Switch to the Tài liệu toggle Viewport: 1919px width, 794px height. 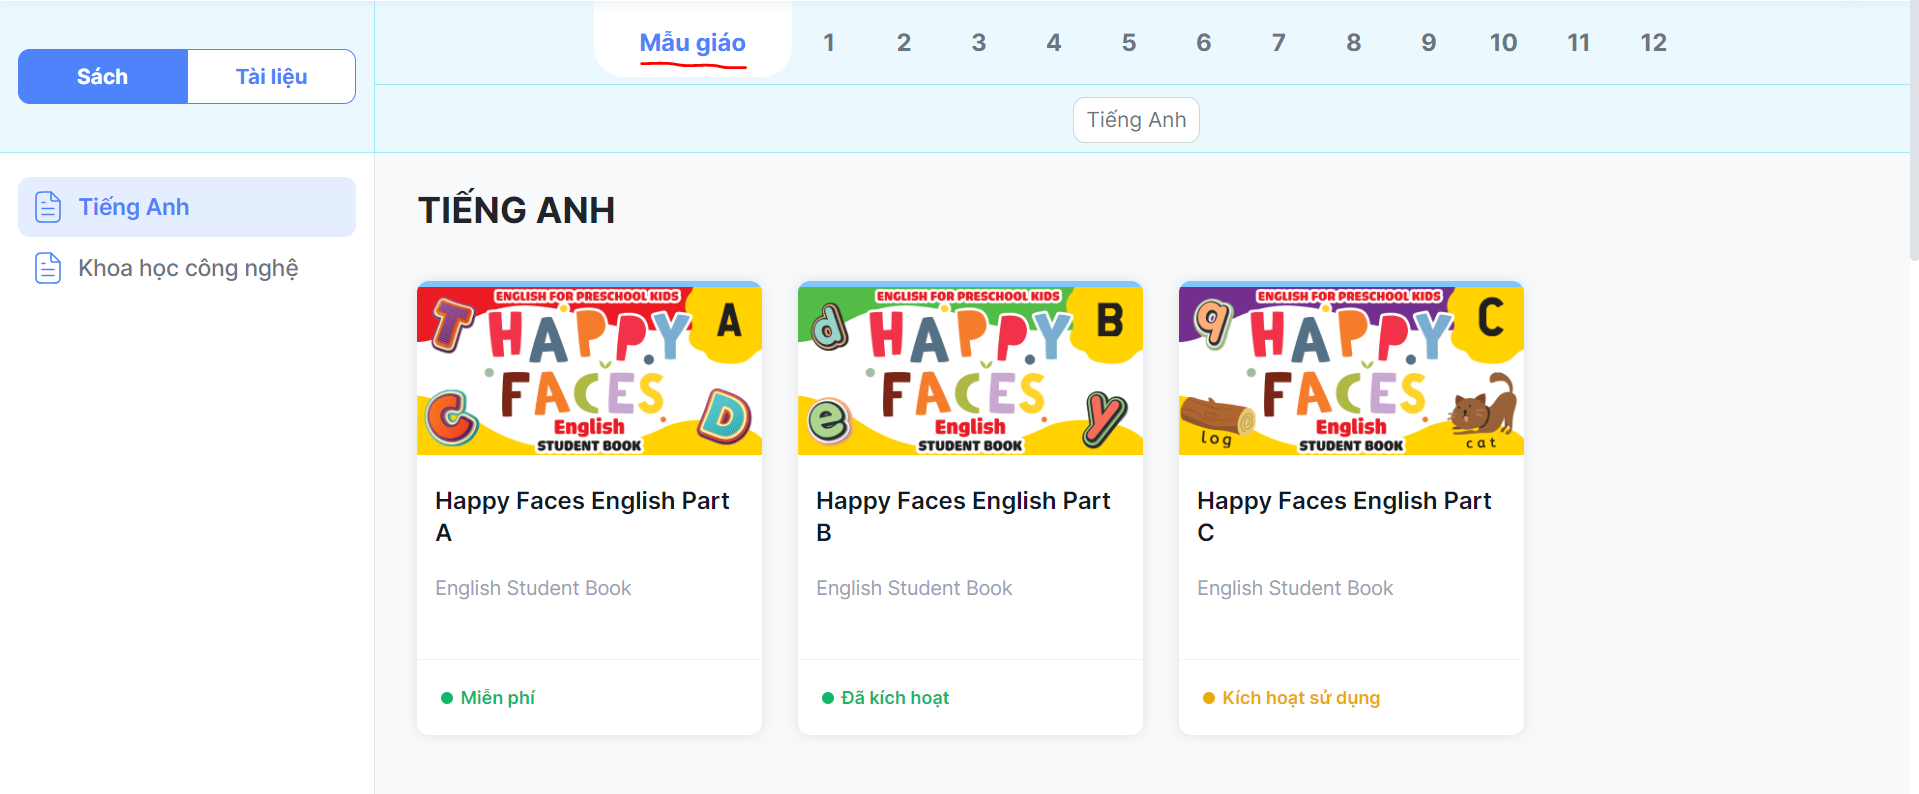coord(271,77)
